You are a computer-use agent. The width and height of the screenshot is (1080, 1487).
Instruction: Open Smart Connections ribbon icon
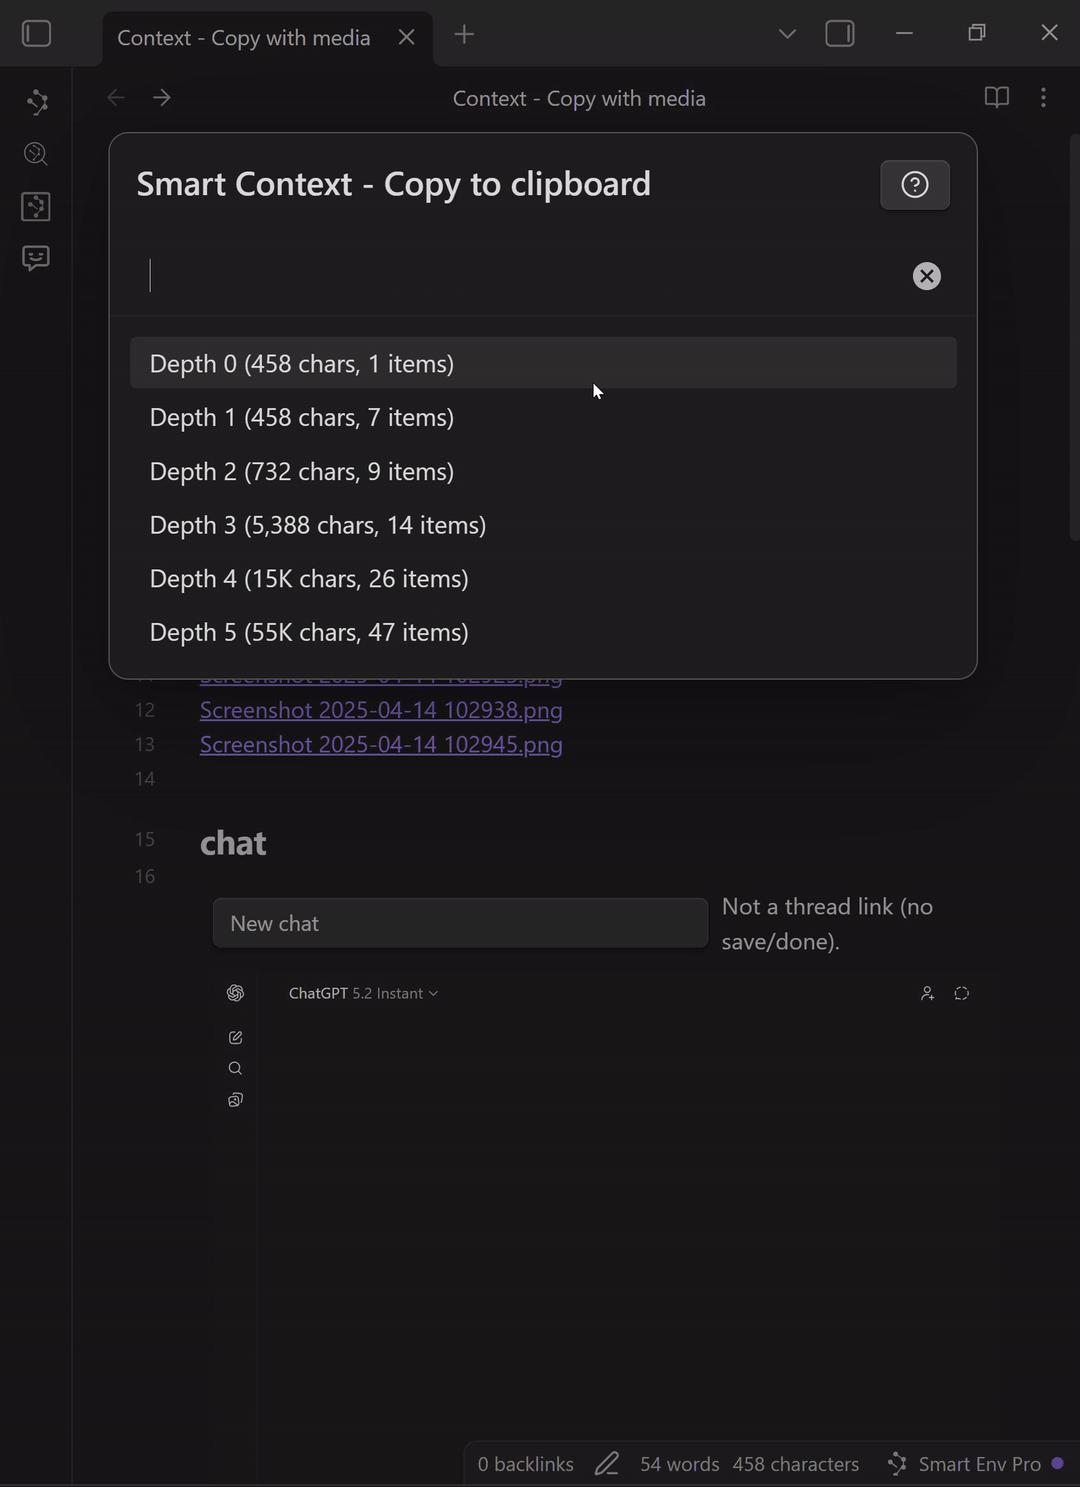pyautogui.click(x=36, y=101)
